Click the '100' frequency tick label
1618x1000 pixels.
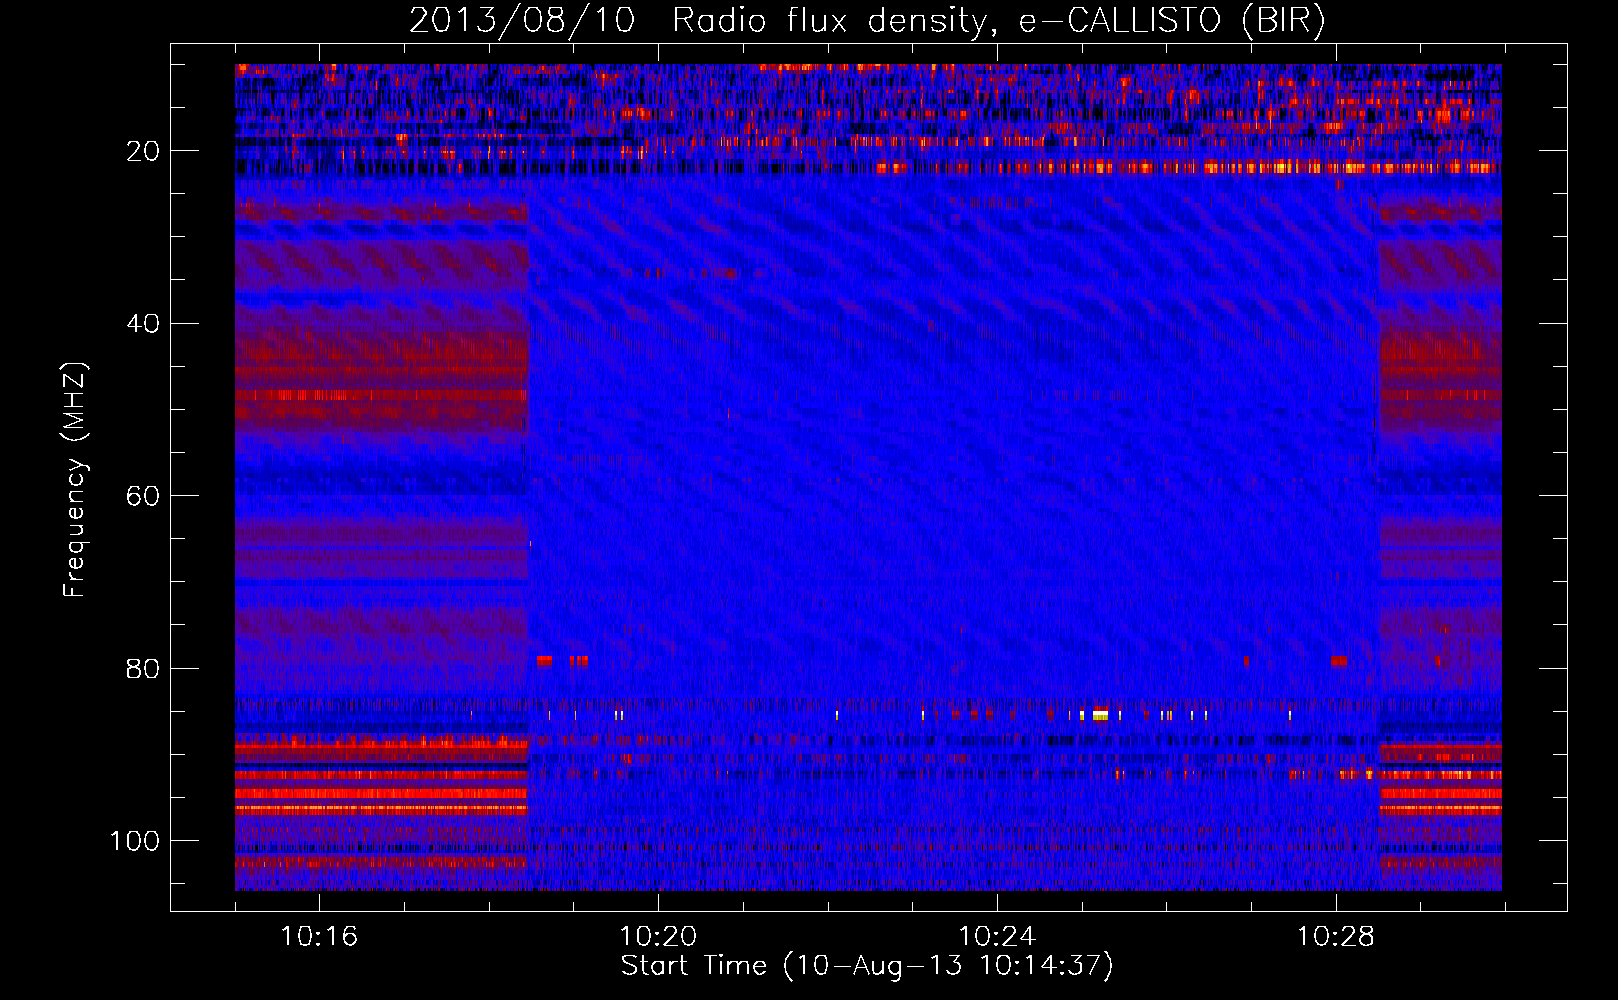click(x=135, y=841)
